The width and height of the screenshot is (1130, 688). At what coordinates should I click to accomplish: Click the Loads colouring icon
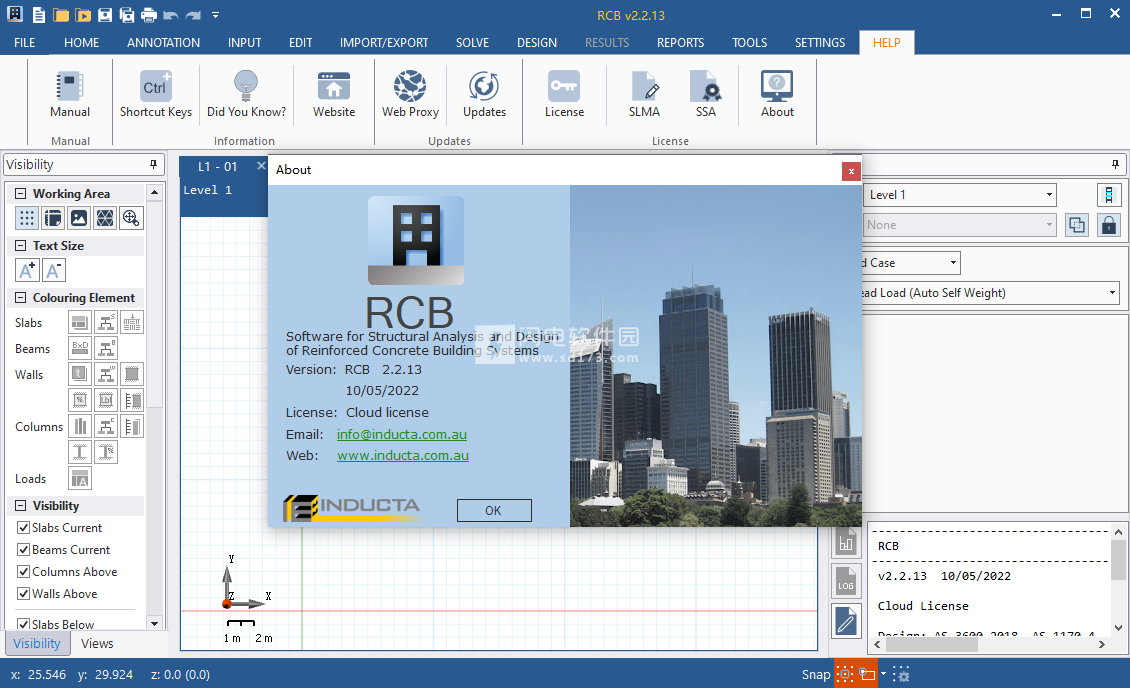[x=80, y=478]
